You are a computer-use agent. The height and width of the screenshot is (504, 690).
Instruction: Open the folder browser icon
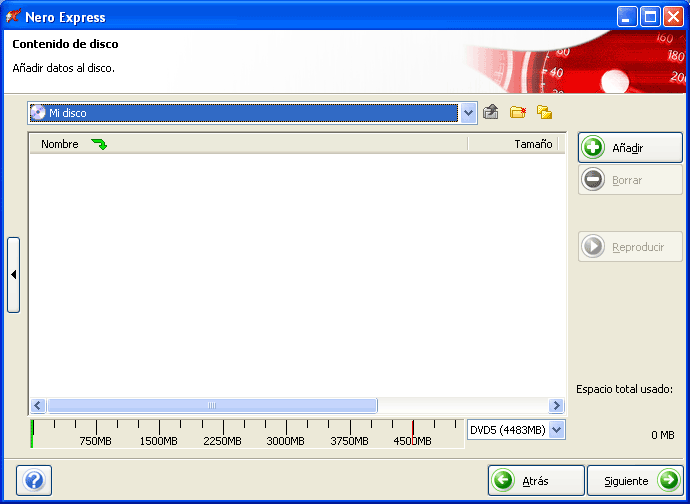pyautogui.click(x=544, y=112)
